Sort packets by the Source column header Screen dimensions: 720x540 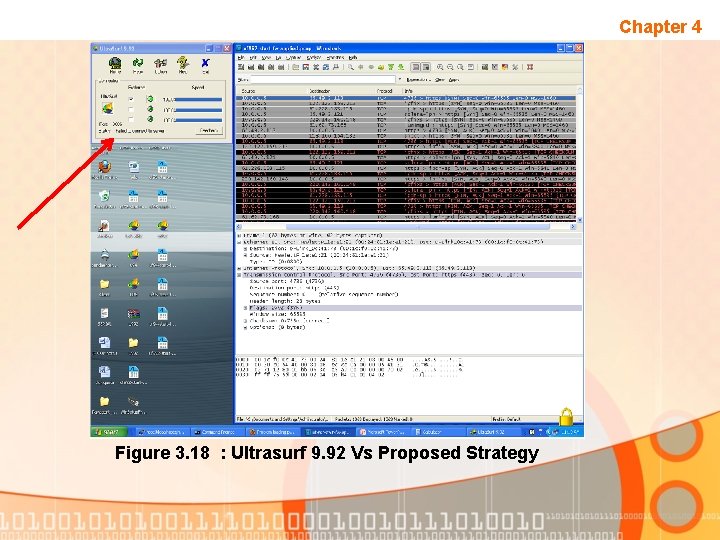pos(272,91)
